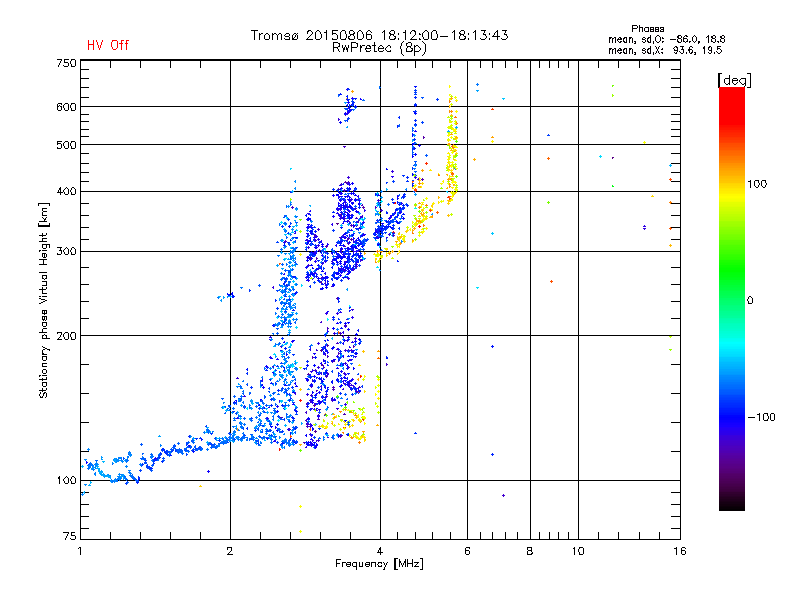This screenshot has width=800, height=600.
Task: Click the colorbar tick label '0'
Action: point(750,301)
